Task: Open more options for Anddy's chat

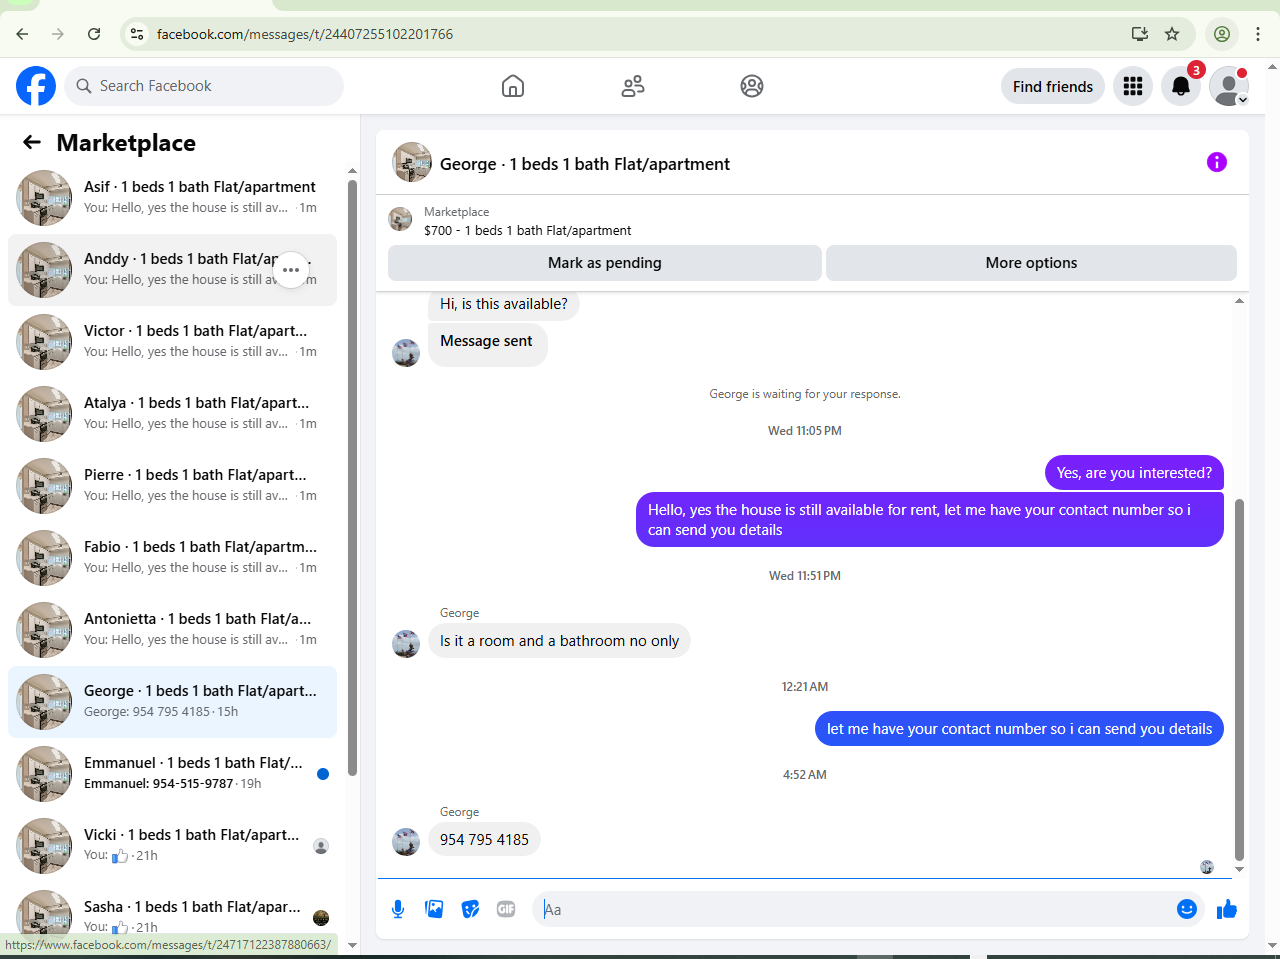Action: pyautogui.click(x=291, y=270)
